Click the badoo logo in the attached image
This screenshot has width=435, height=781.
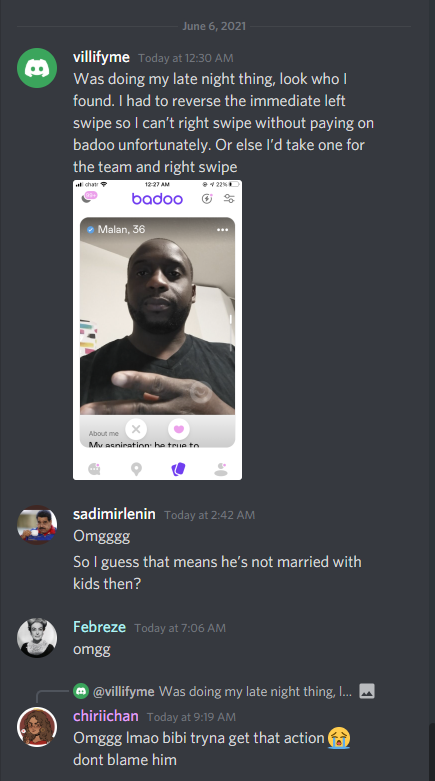point(157,199)
